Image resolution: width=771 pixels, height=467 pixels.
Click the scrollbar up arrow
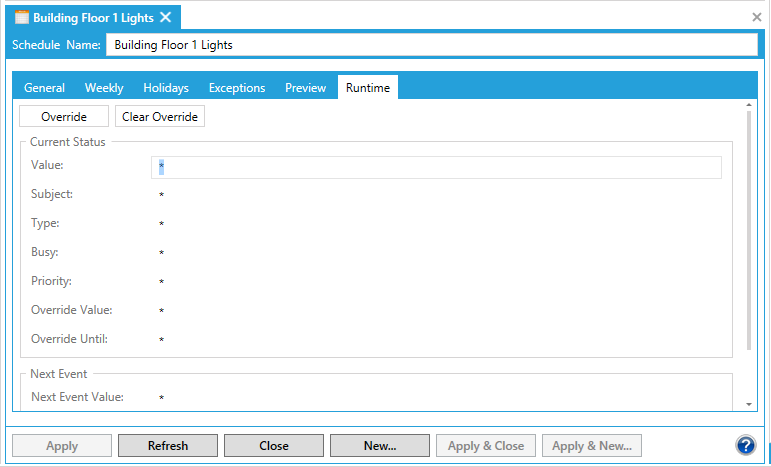[x=750, y=105]
